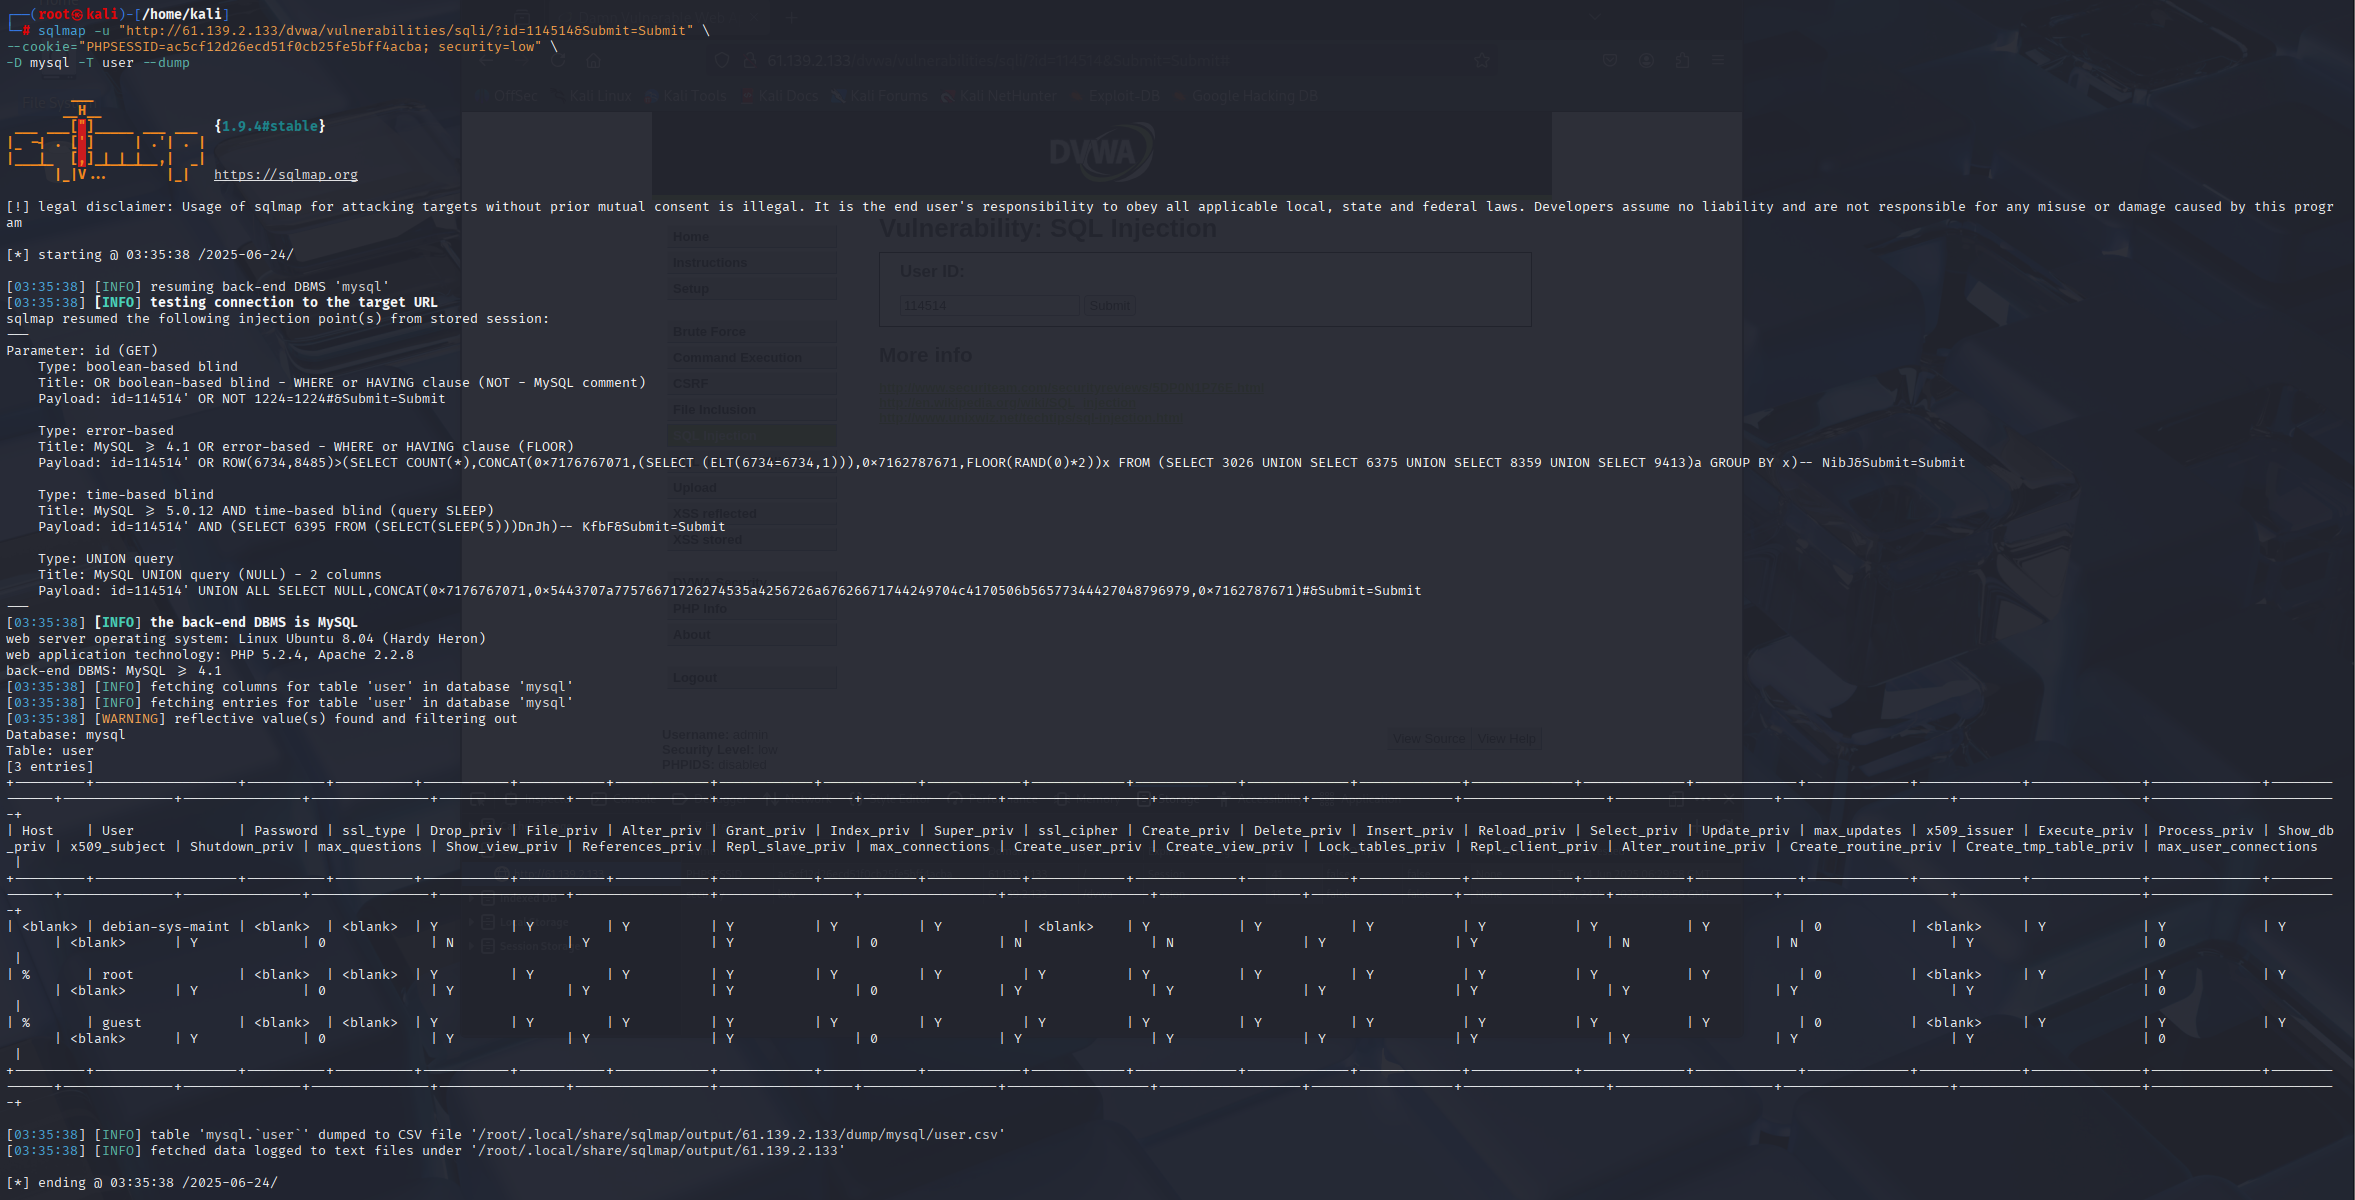This screenshot has width=2355, height=1200.
Task: Open Upload in the DVWA sidebar
Action: (752, 488)
